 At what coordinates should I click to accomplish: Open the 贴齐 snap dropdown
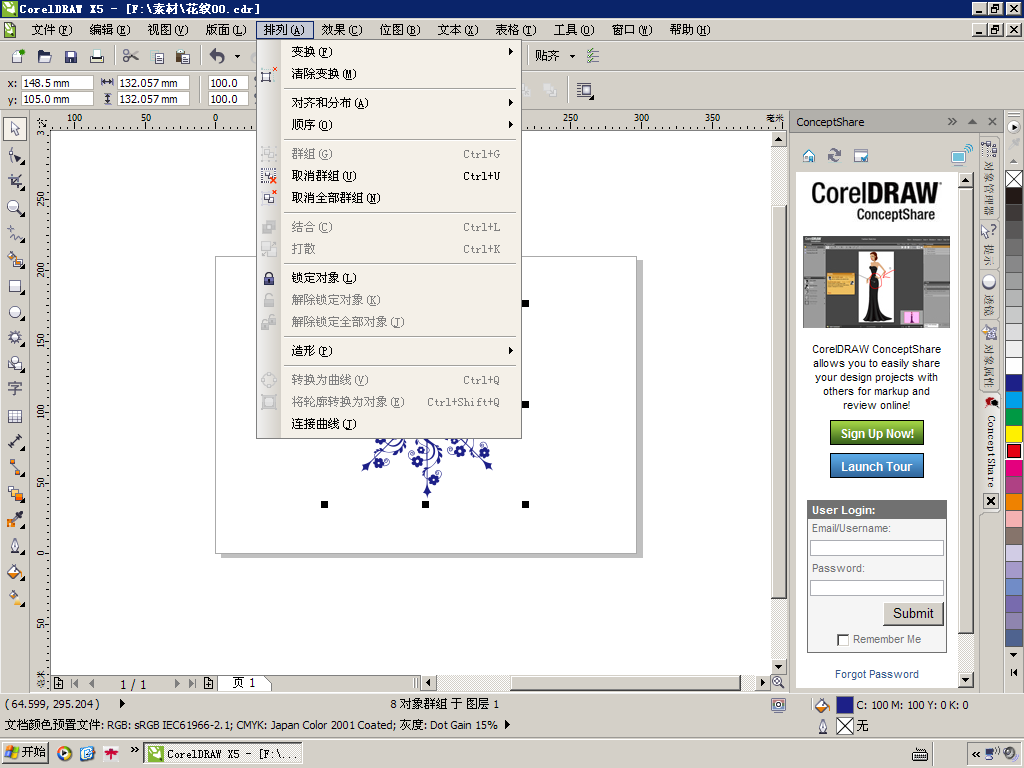572,56
